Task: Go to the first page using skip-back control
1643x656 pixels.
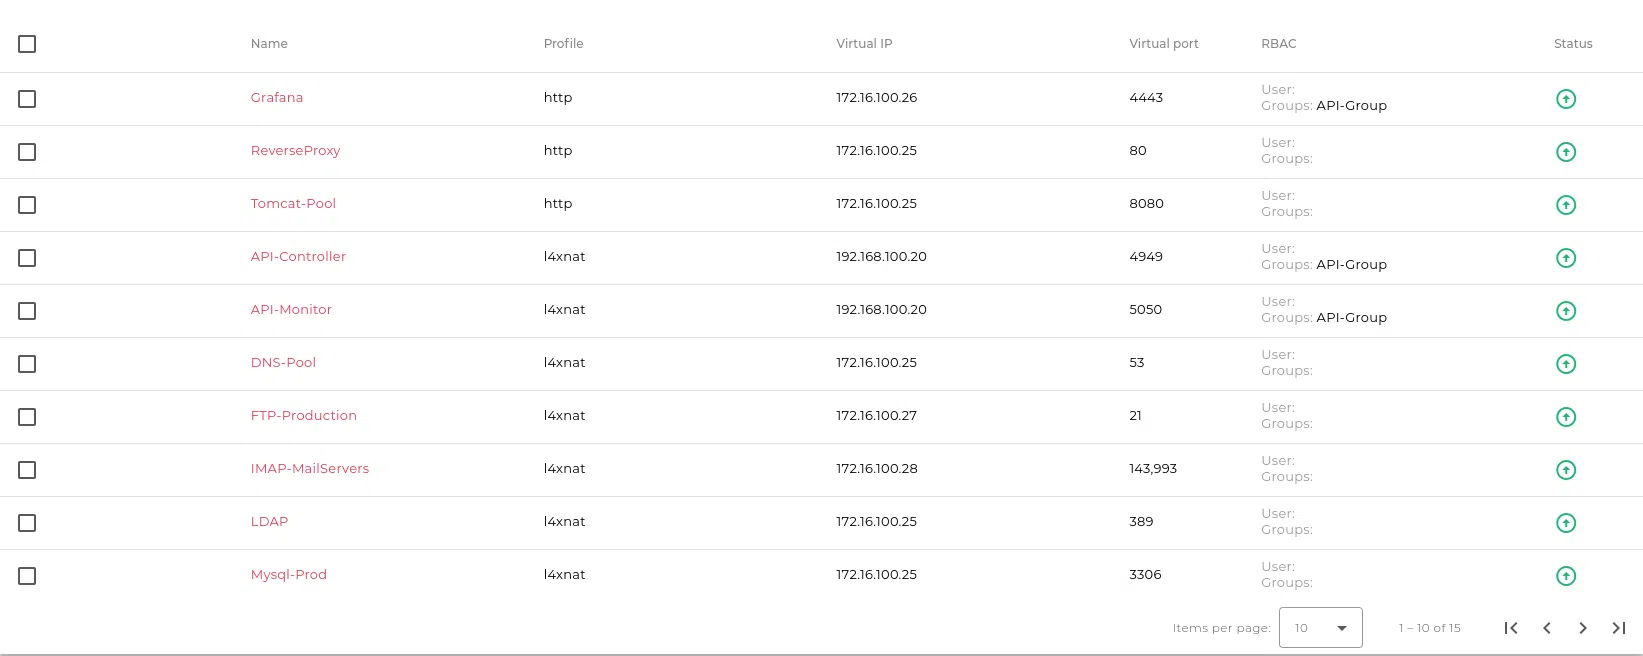Action: 1511,628
